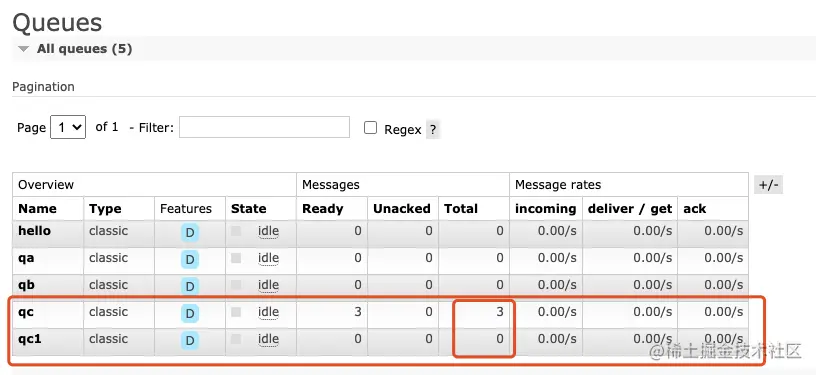Open the qc1 queue link

(x=30, y=339)
